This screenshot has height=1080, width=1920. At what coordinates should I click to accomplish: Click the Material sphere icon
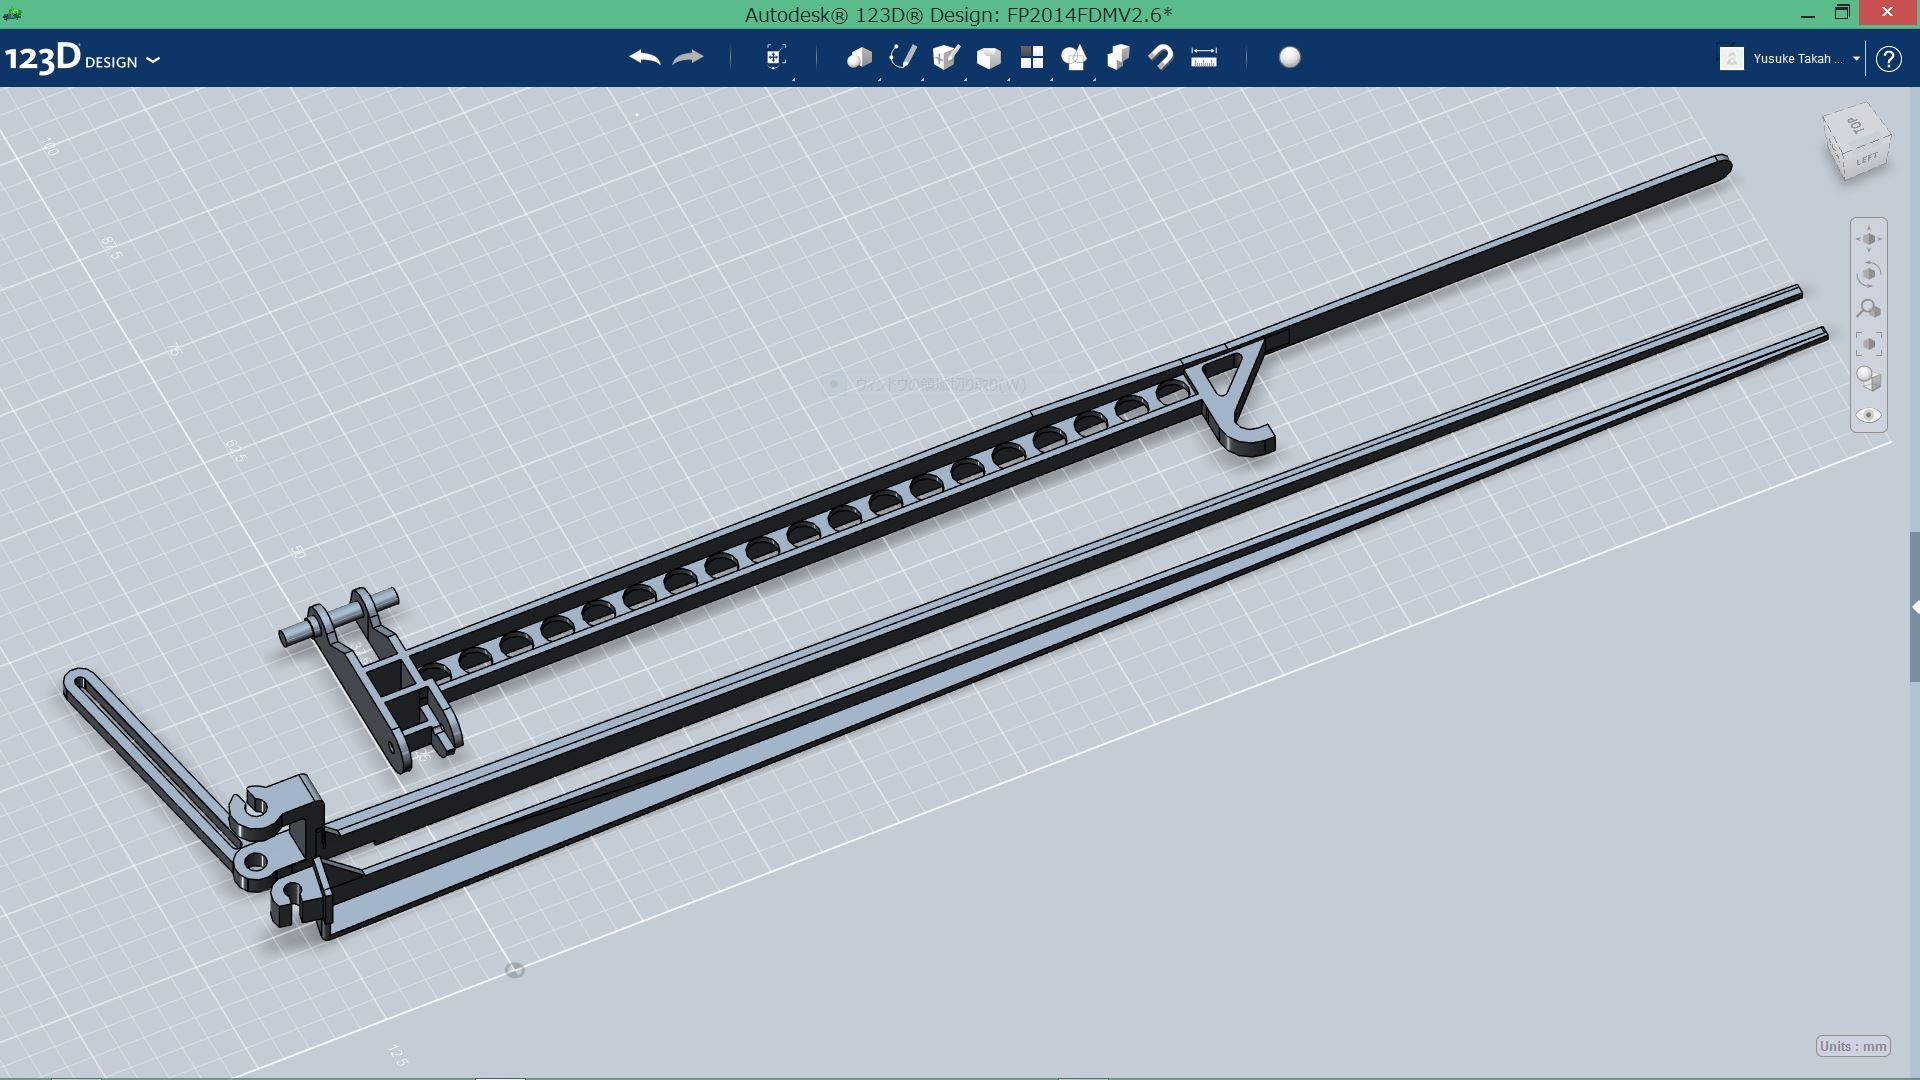tap(1289, 58)
